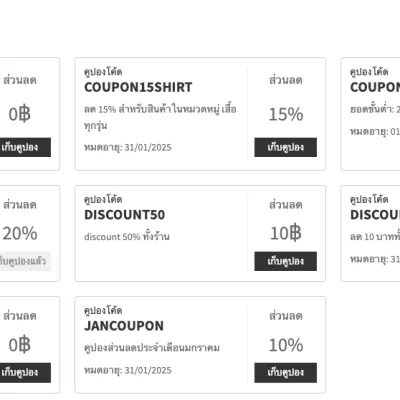Select the JANCOUPON code heading

pos(124,326)
